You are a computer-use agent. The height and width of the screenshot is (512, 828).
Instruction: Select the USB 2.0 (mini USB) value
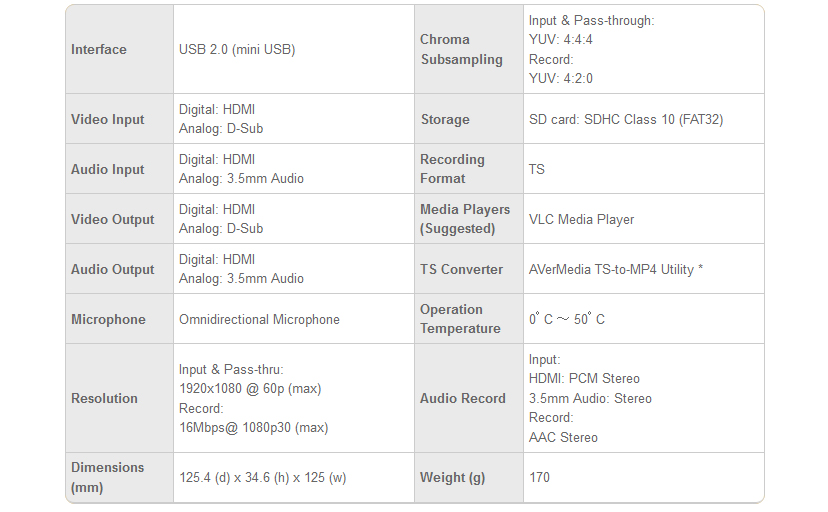[237, 49]
